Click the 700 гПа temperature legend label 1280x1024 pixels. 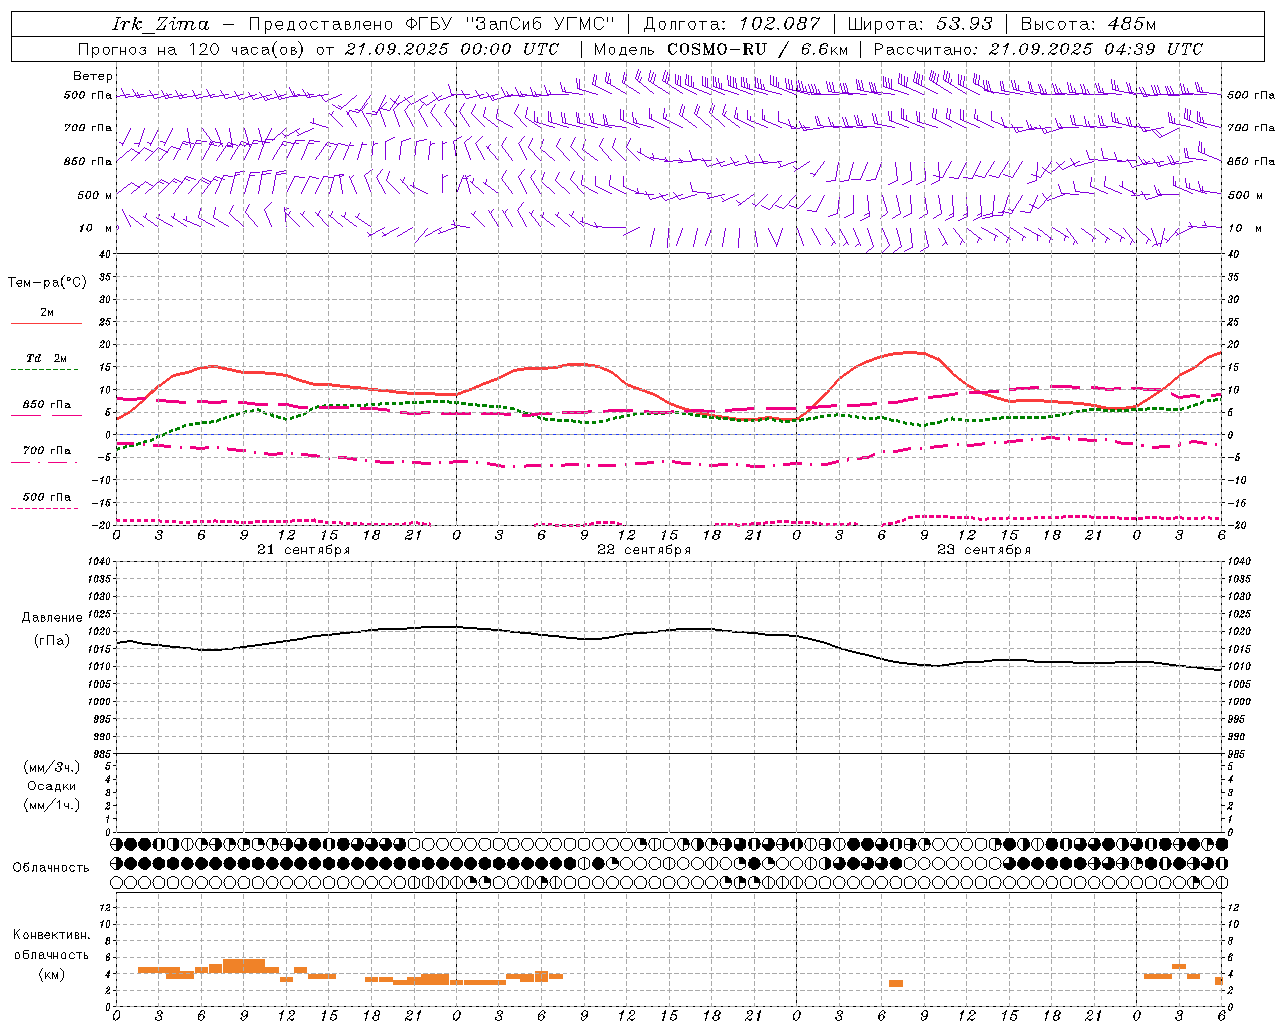[47, 451]
